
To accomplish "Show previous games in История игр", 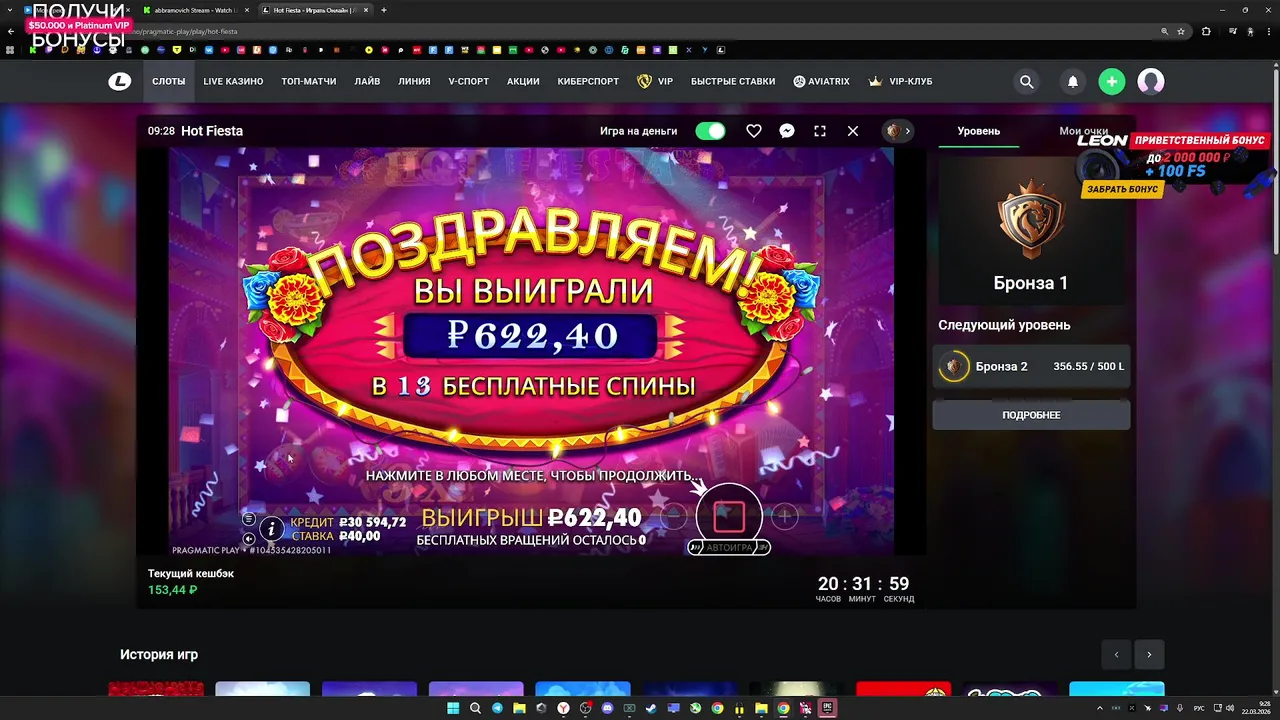I will coord(1116,655).
